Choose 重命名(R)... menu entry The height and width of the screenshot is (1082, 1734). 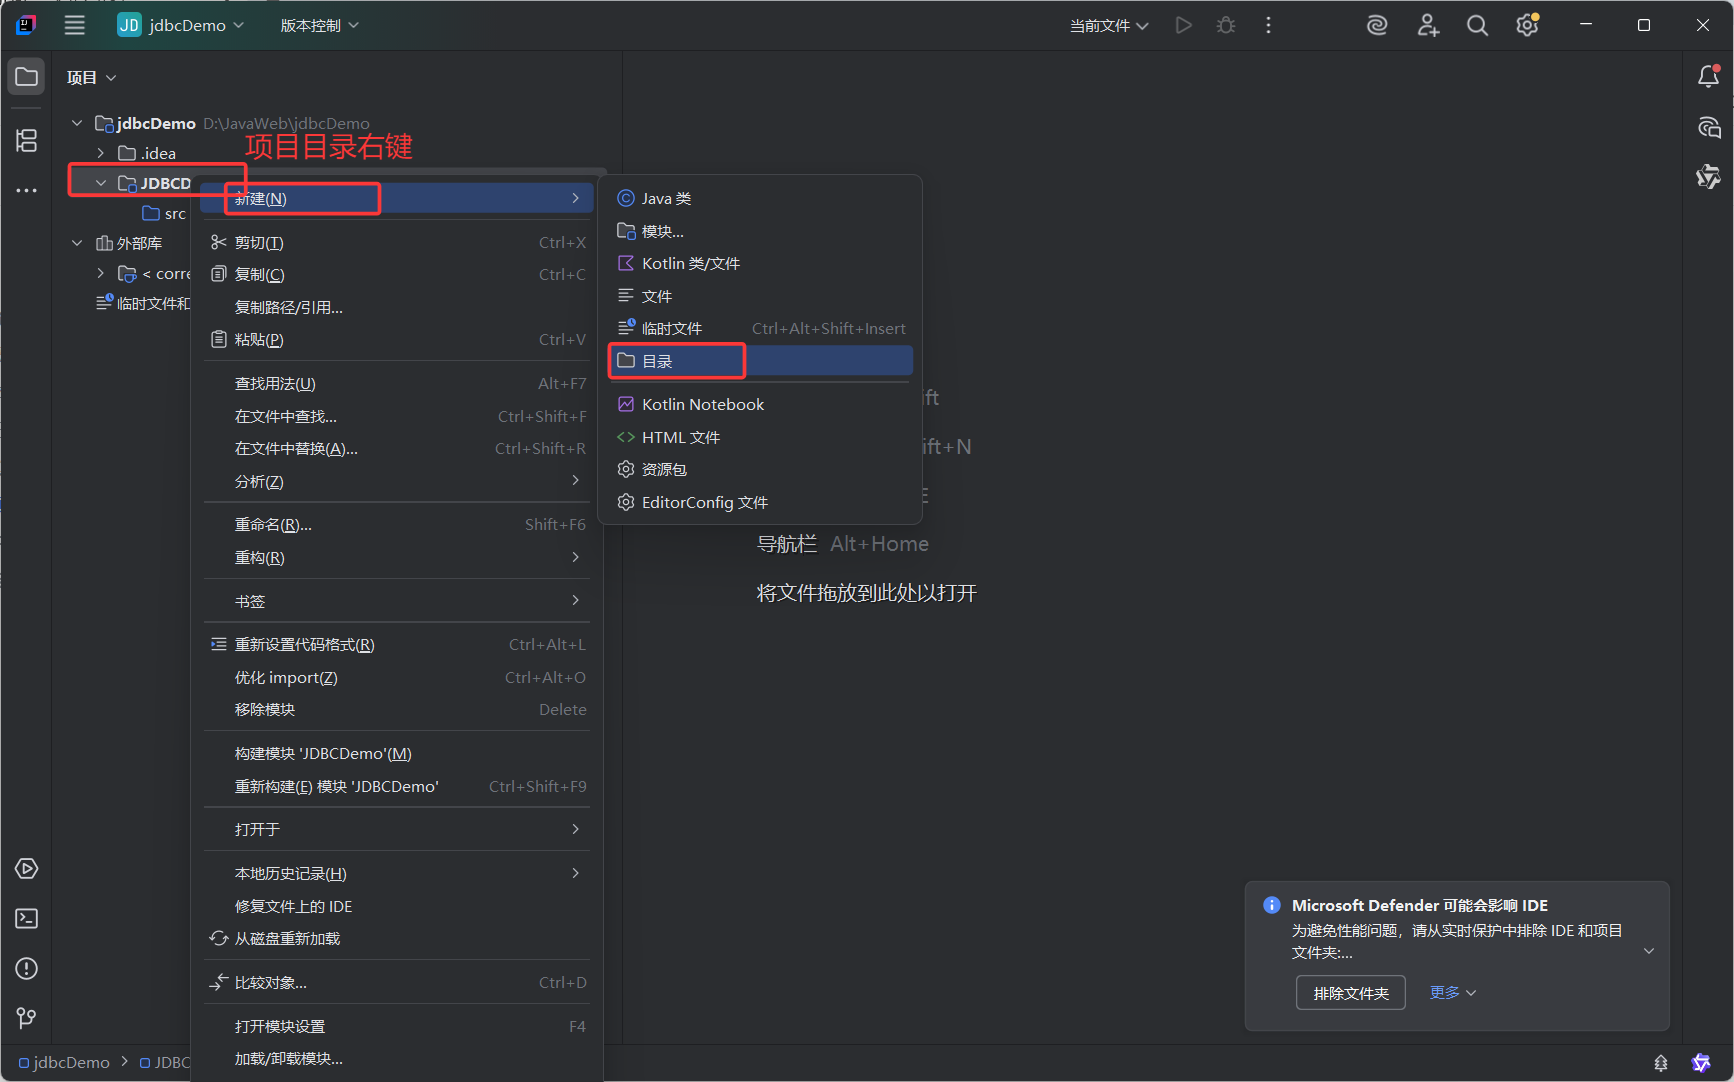[x=396, y=524]
